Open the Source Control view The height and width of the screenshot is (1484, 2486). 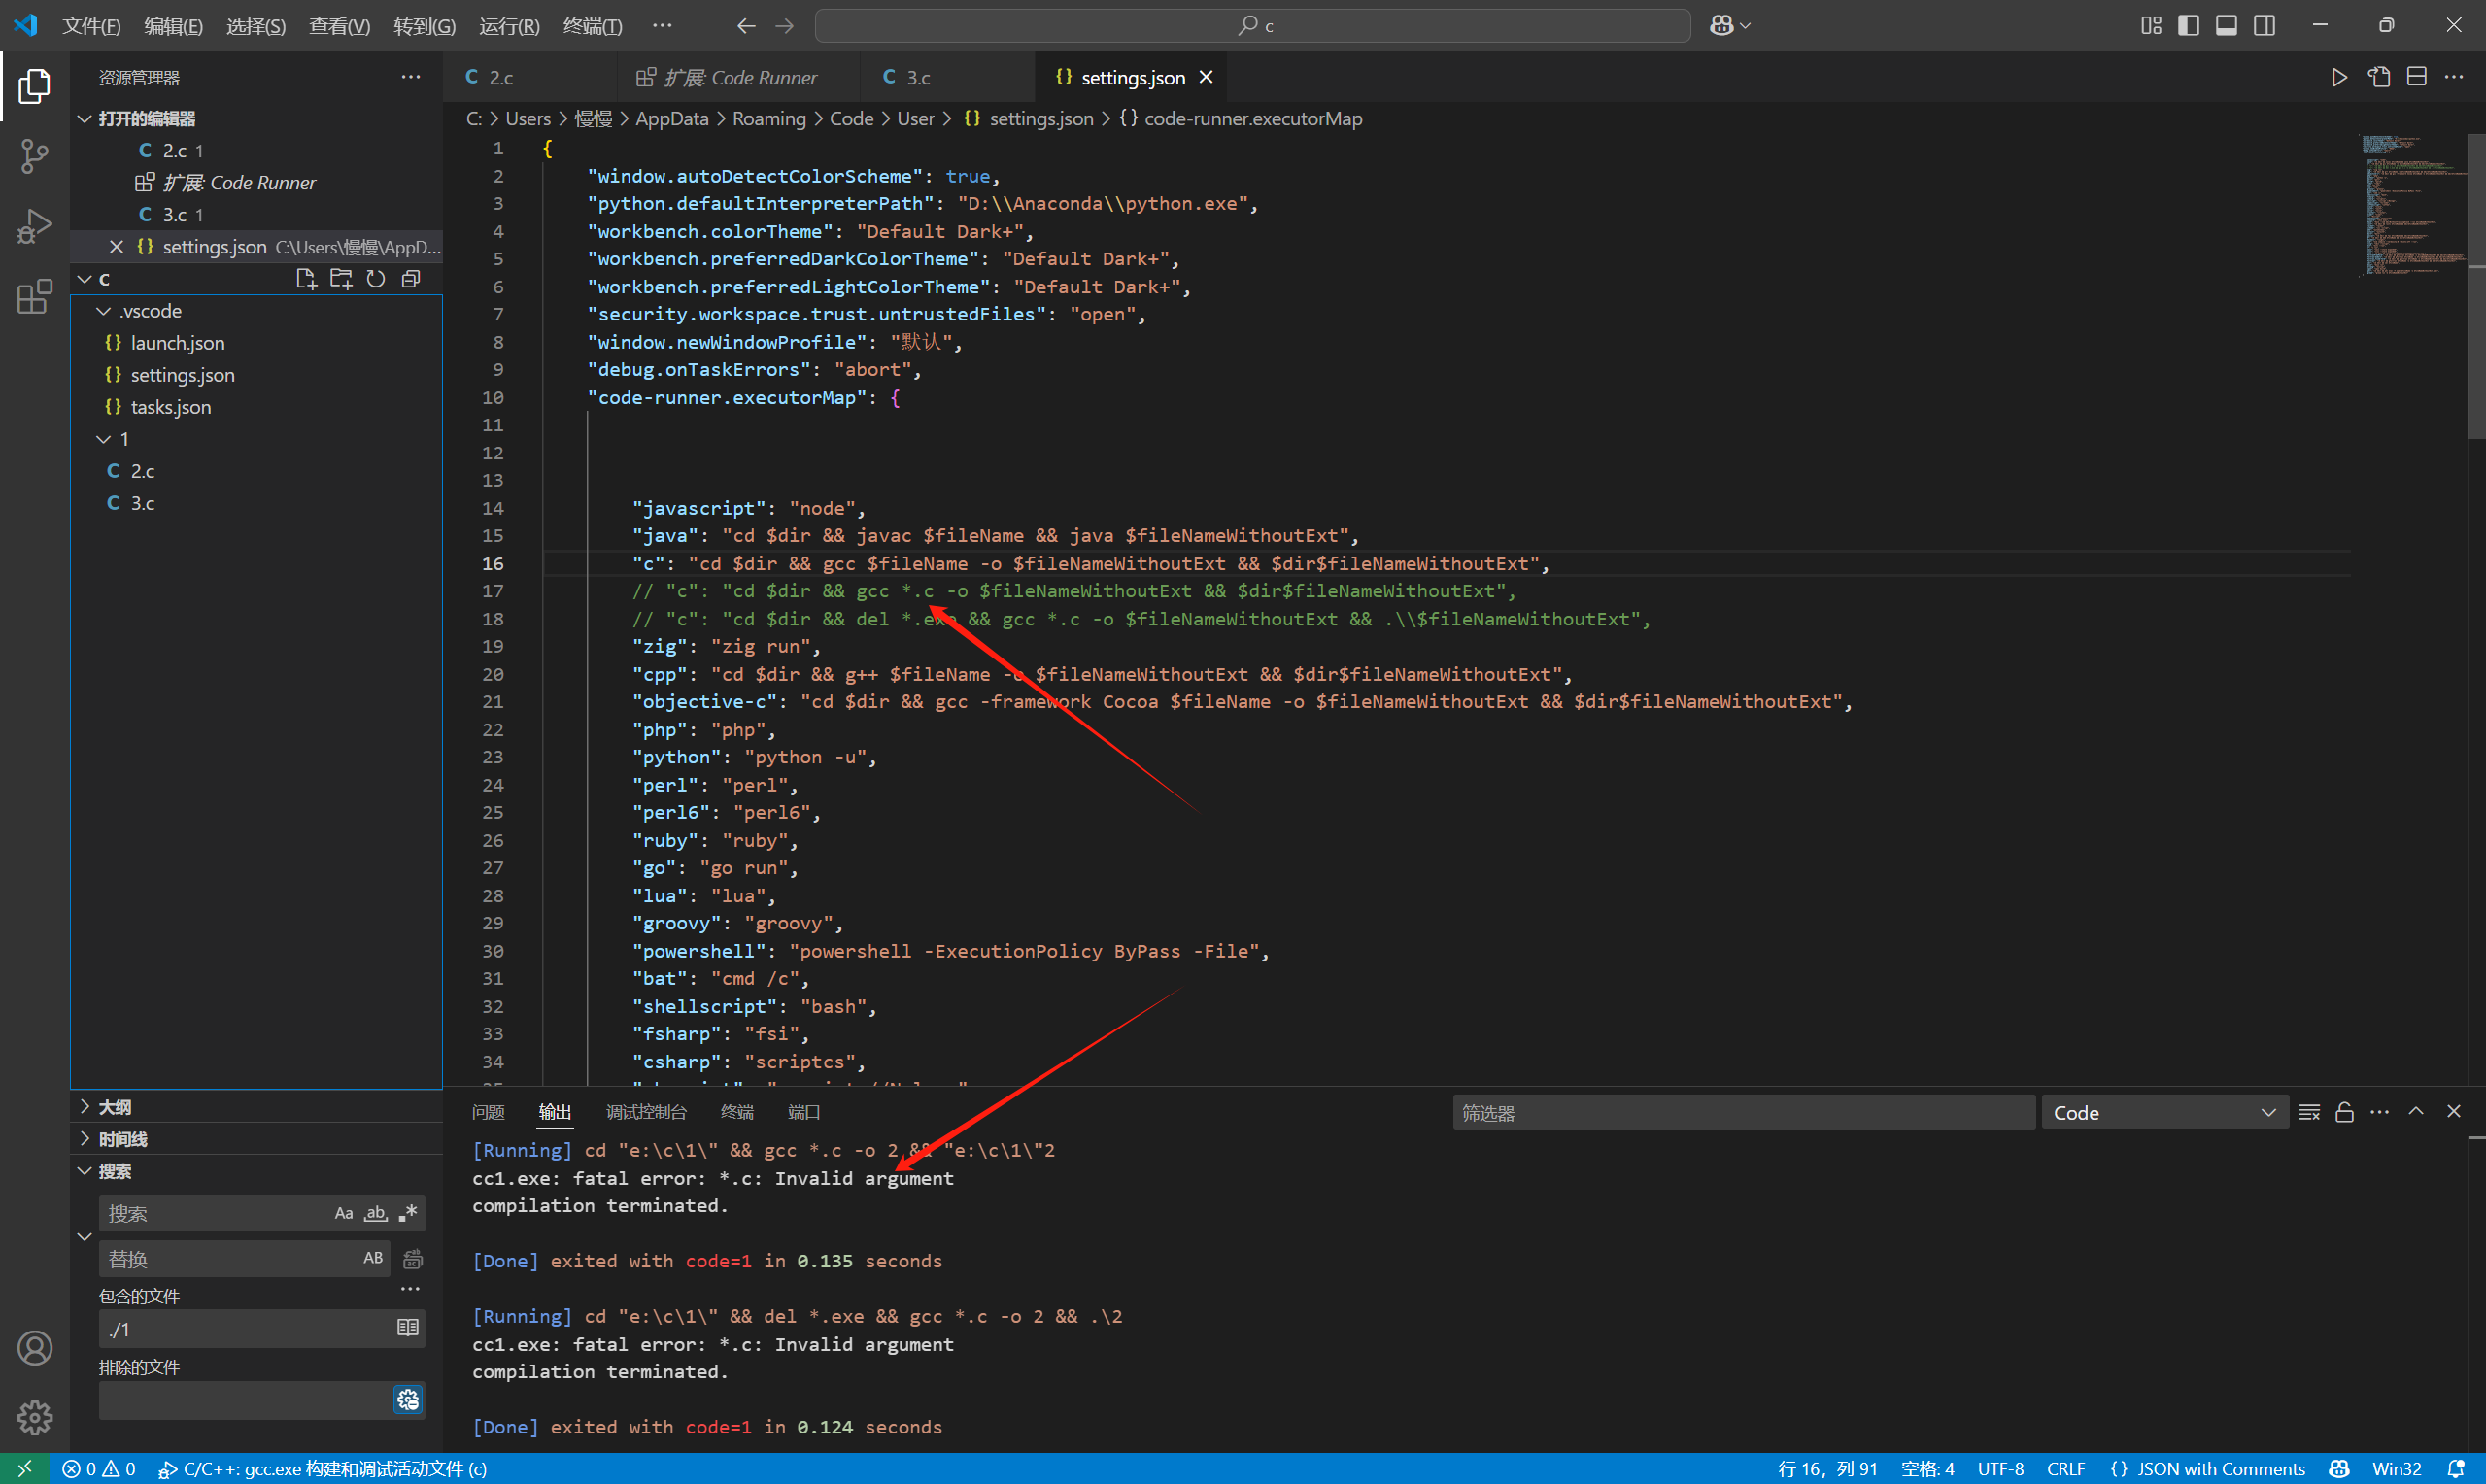(x=34, y=156)
